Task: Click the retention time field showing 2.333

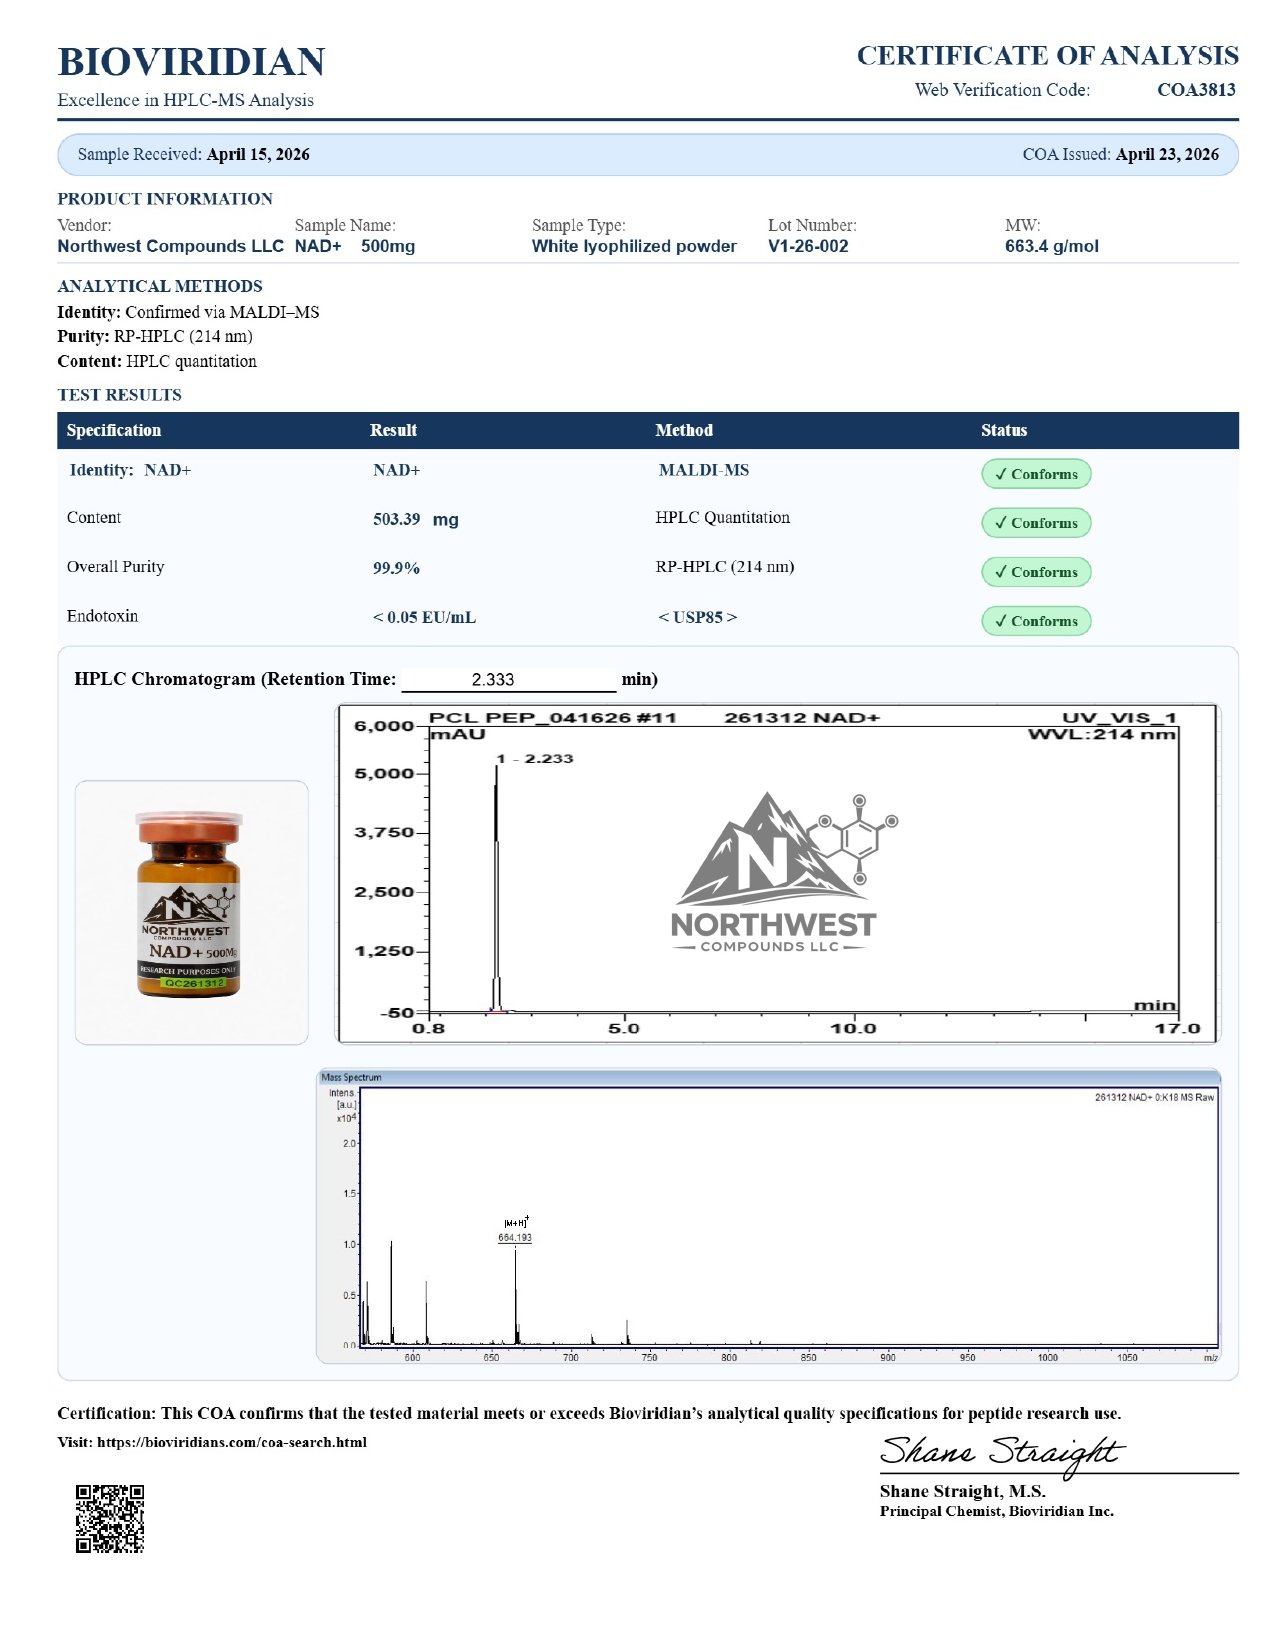Action: pyautogui.click(x=508, y=680)
